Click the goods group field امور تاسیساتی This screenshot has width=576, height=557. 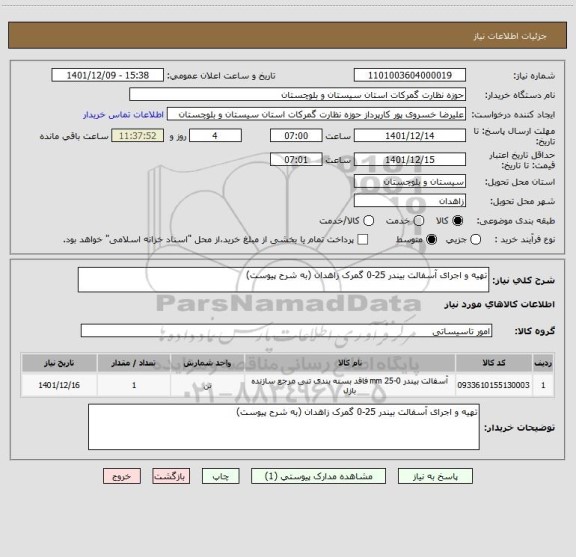click(287, 331)
